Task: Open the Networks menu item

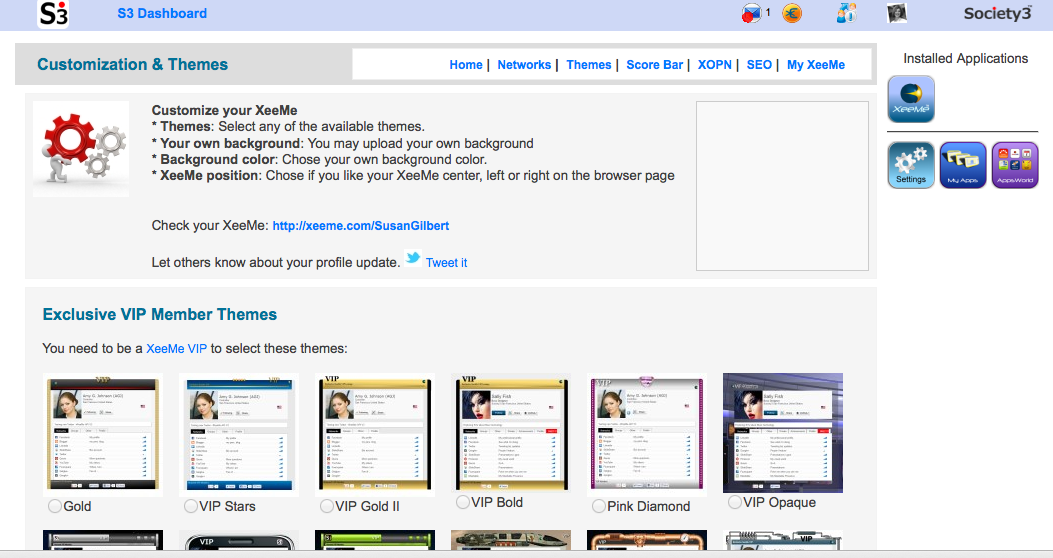Action: pyautogui.click(x=524, y=65)
